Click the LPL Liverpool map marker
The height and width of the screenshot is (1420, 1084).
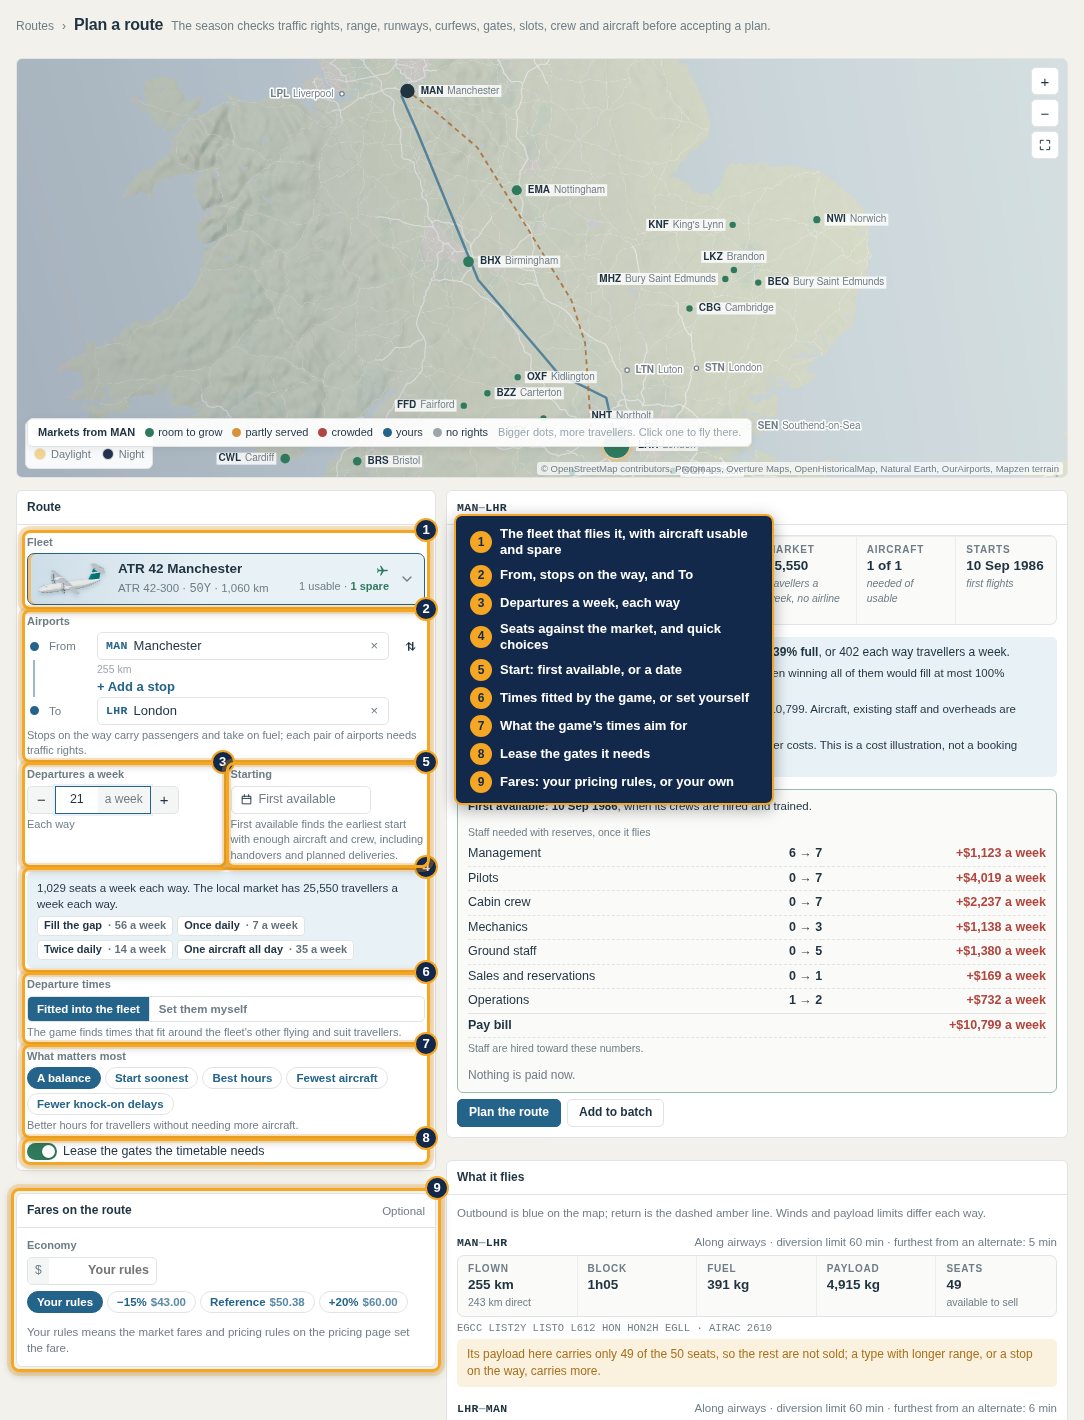342,94
